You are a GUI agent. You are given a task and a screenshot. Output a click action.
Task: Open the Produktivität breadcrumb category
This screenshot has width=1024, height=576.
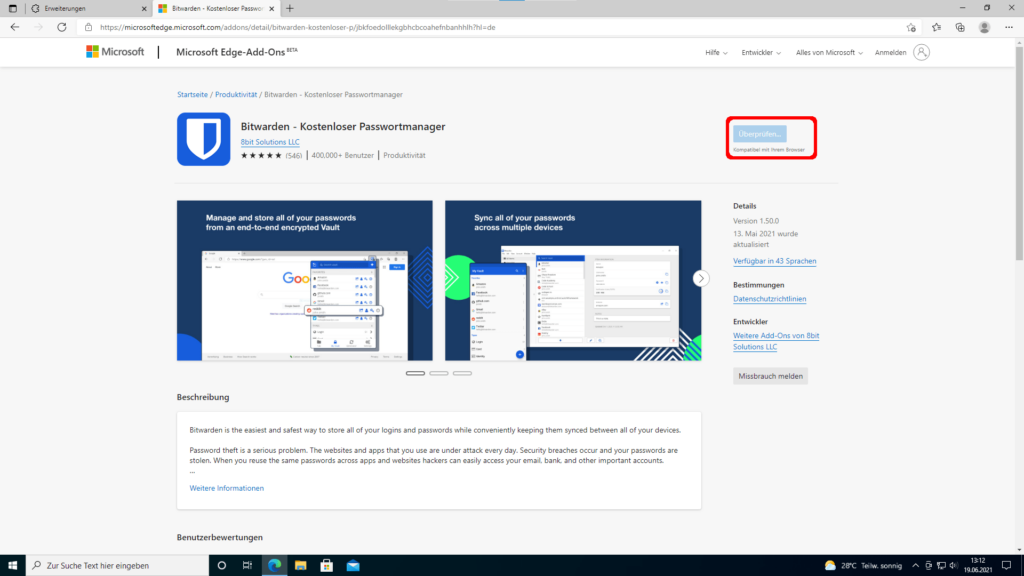[x=236, y=95]
